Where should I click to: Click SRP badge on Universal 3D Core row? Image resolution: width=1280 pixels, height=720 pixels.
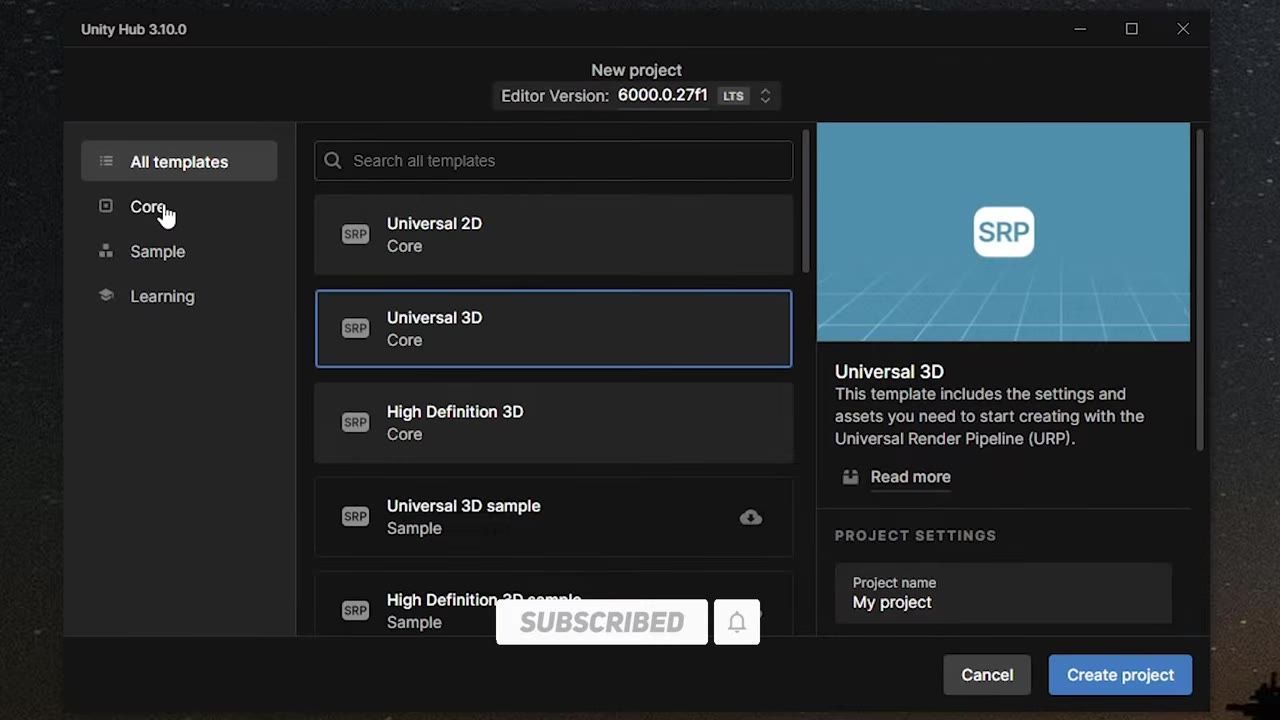355,328
